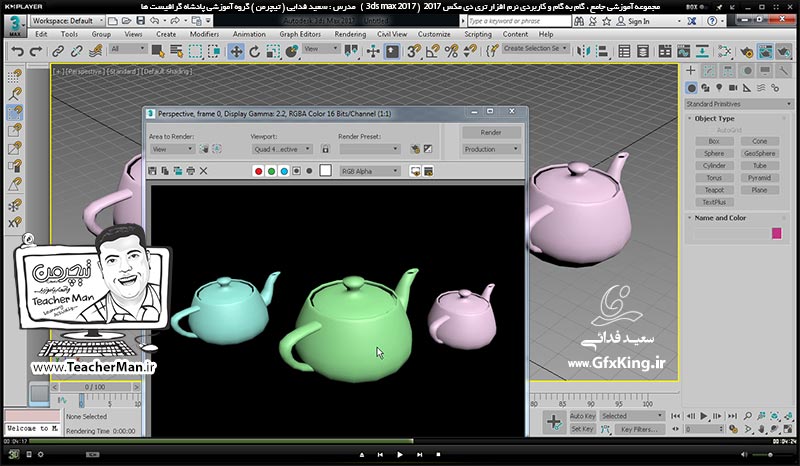This screenshot has height=466, width=800.
Task: Toggle the Angle Snap icon
Action: tap(433, 51)
